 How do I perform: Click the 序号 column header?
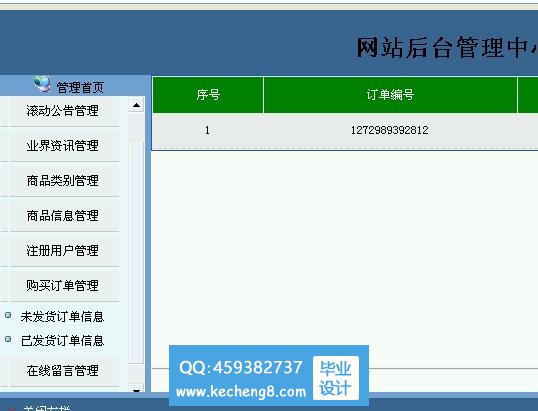coord(208,95)
